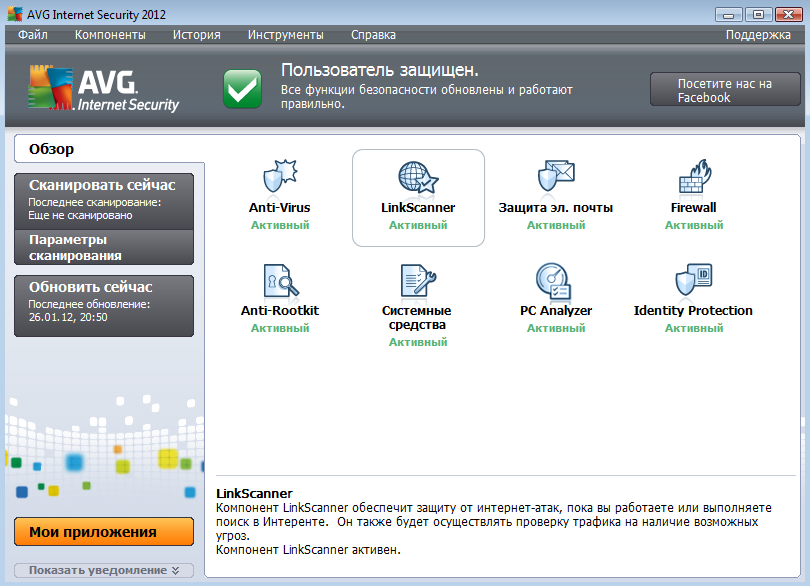Open the Инструменты menu
810x586 pixels.
pyautogui.click(x=286, y=35)
